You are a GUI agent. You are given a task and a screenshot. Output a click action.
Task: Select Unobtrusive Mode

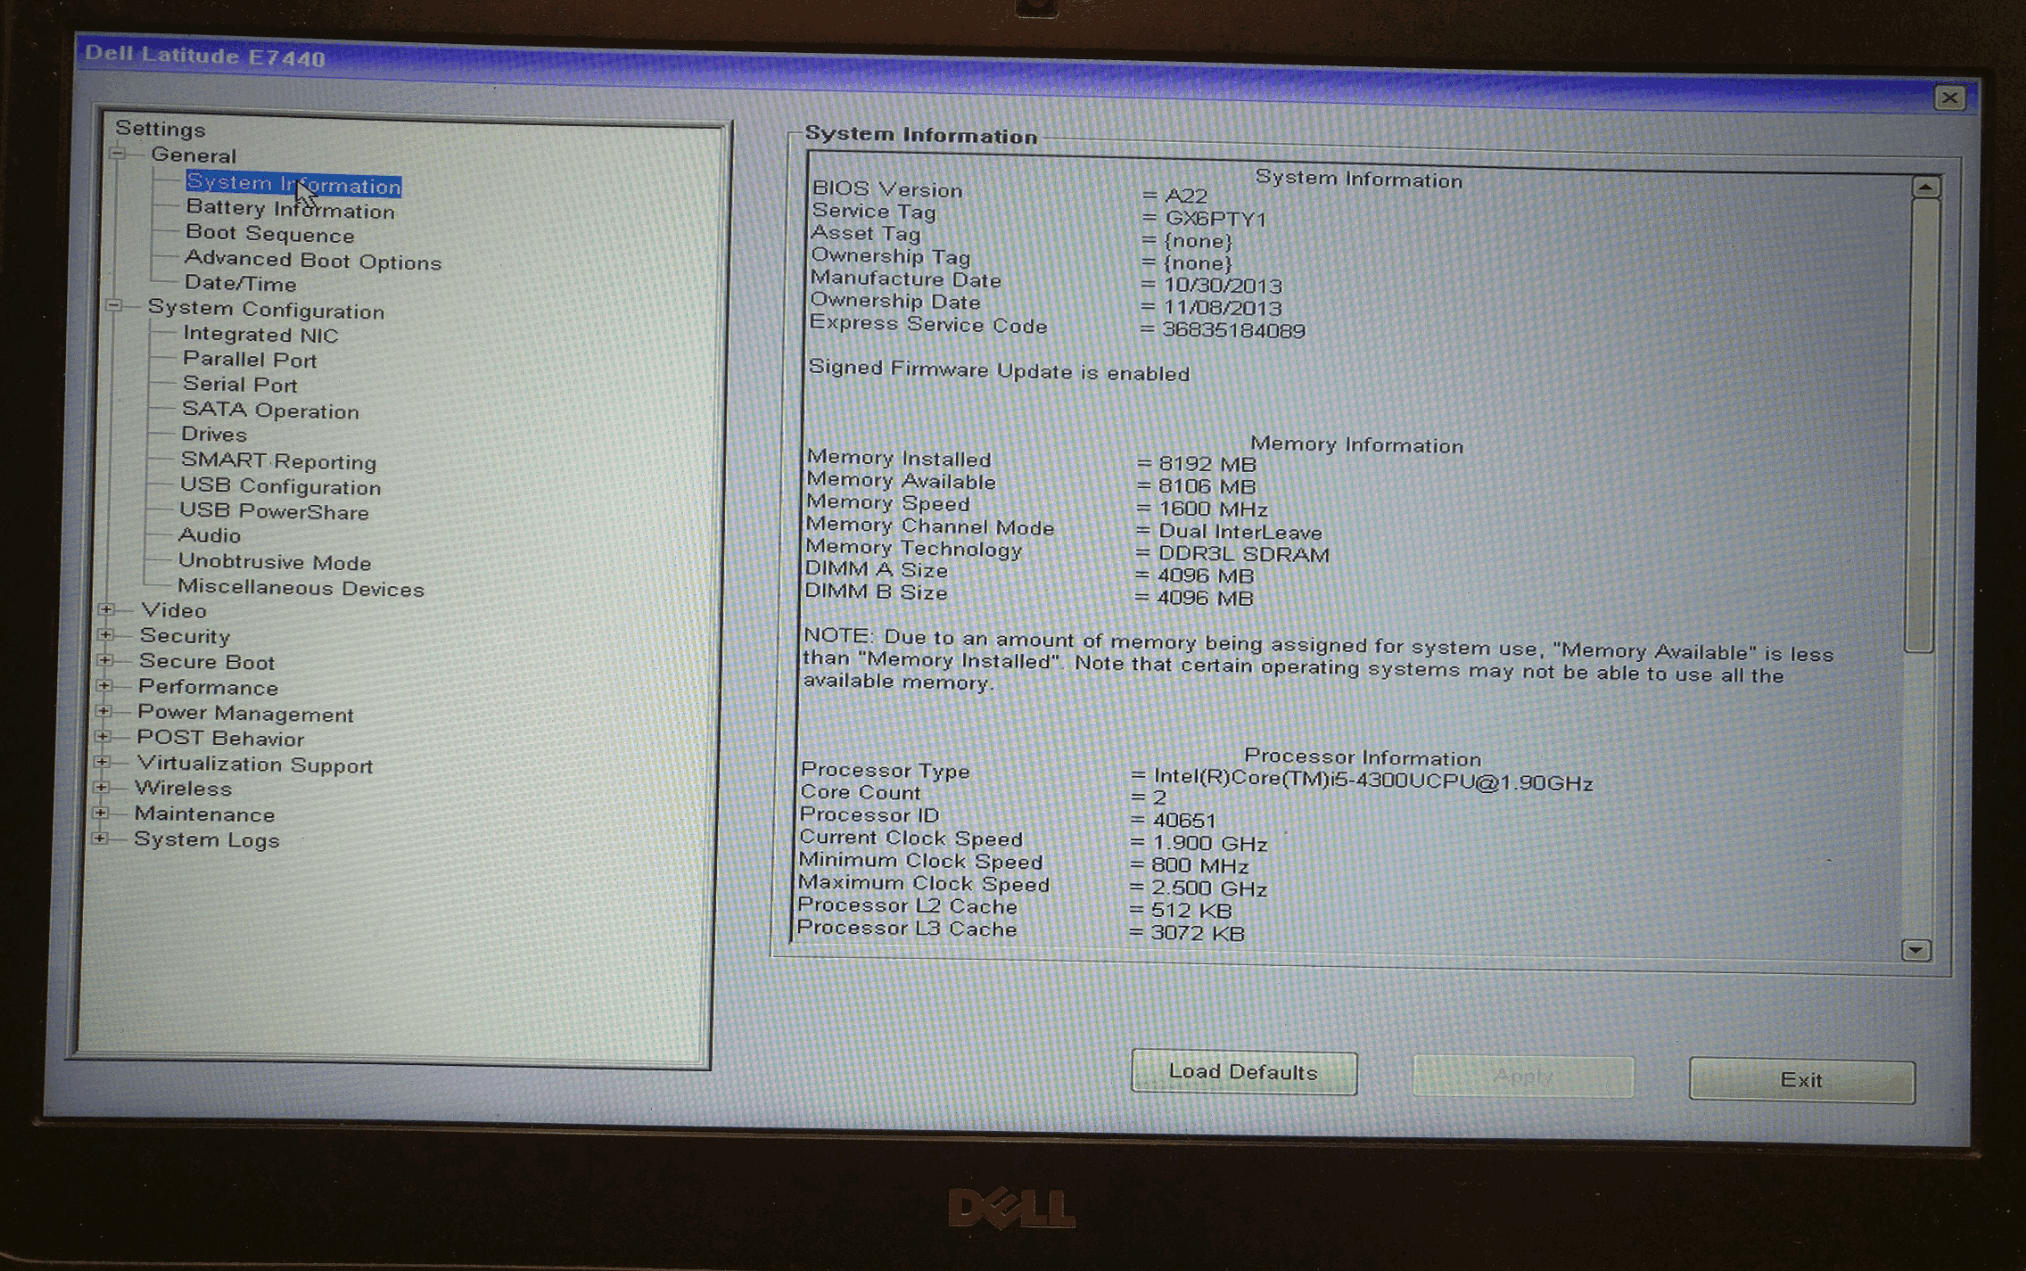coord(275,562)
